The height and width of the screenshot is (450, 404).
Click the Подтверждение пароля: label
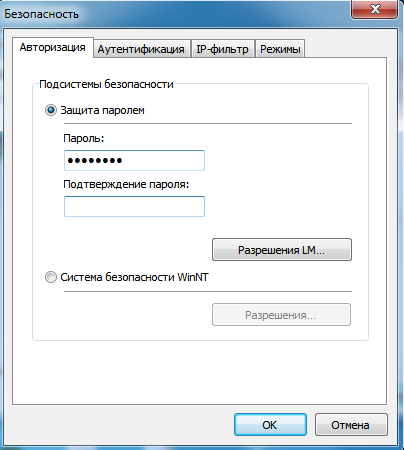(x=126, y=184)
